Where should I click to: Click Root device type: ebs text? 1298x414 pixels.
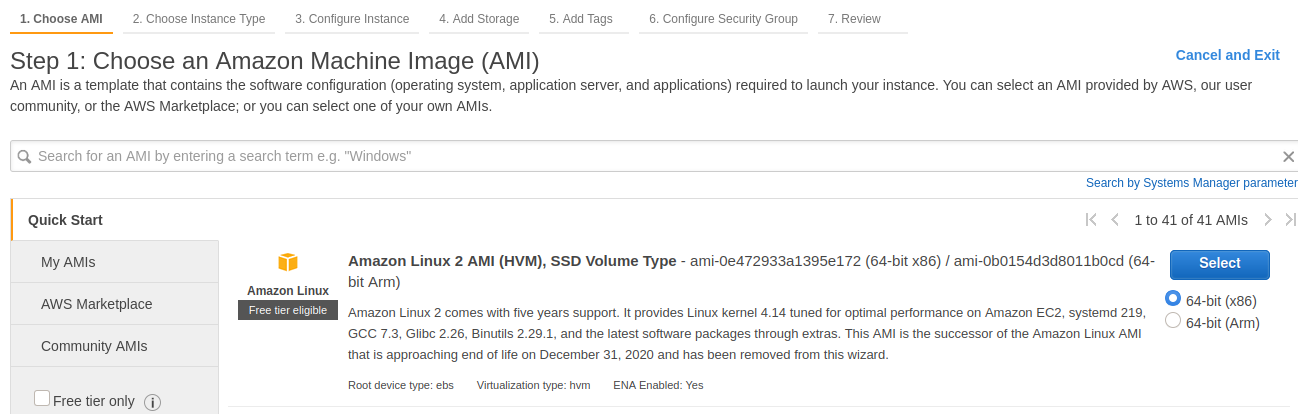pyautogui.click(x=401, y=385)
